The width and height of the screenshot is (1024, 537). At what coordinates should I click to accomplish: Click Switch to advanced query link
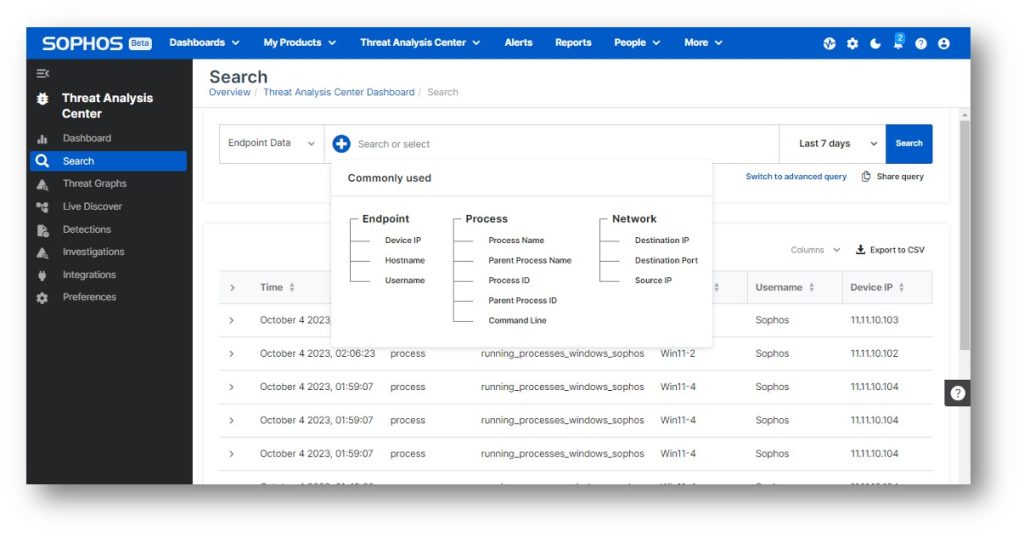coord(795,177)
